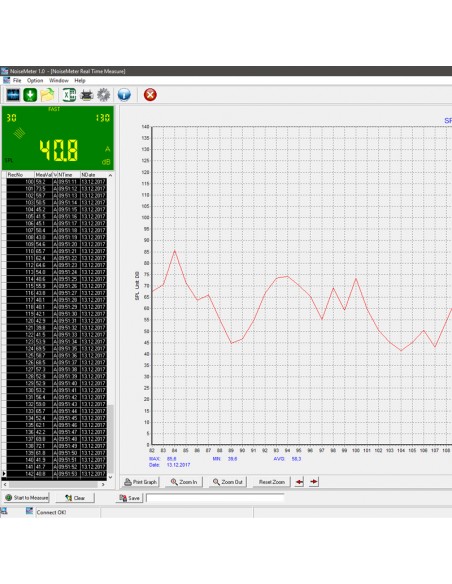452x584 pixels.
Task: Click the blue info icon
Action: click(124, 95)
